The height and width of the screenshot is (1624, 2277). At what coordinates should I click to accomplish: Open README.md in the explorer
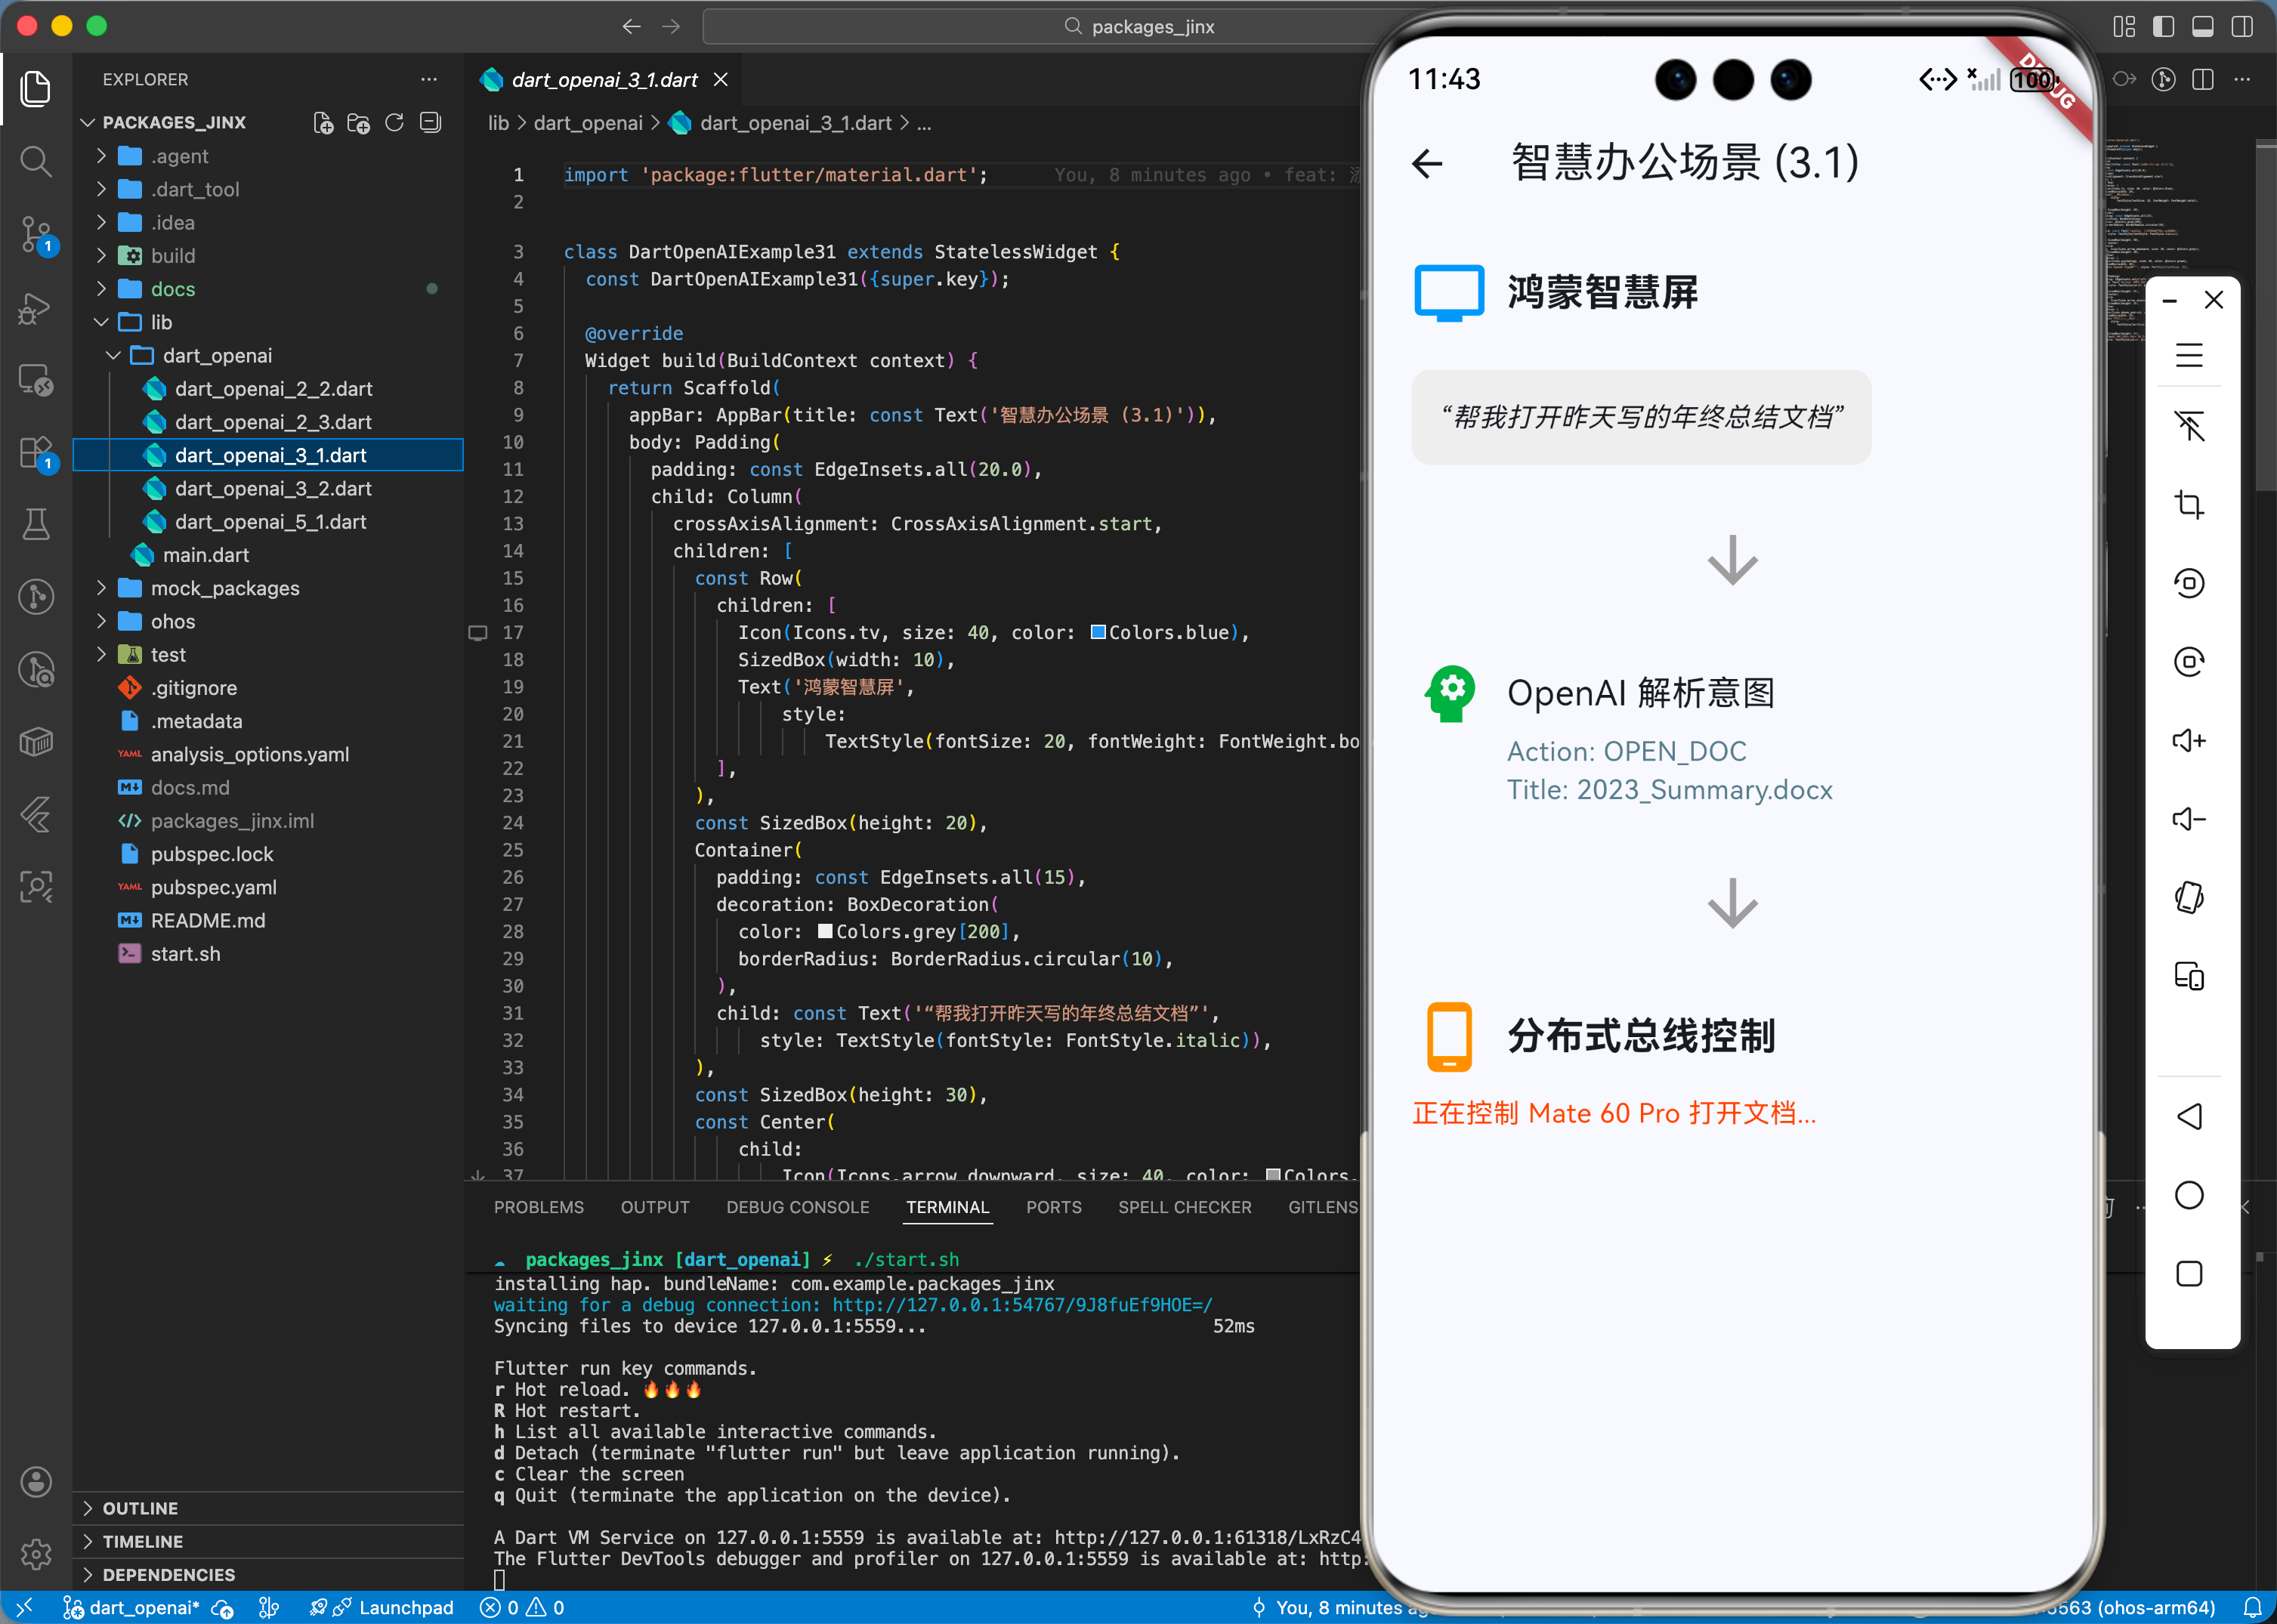(268, 920)
